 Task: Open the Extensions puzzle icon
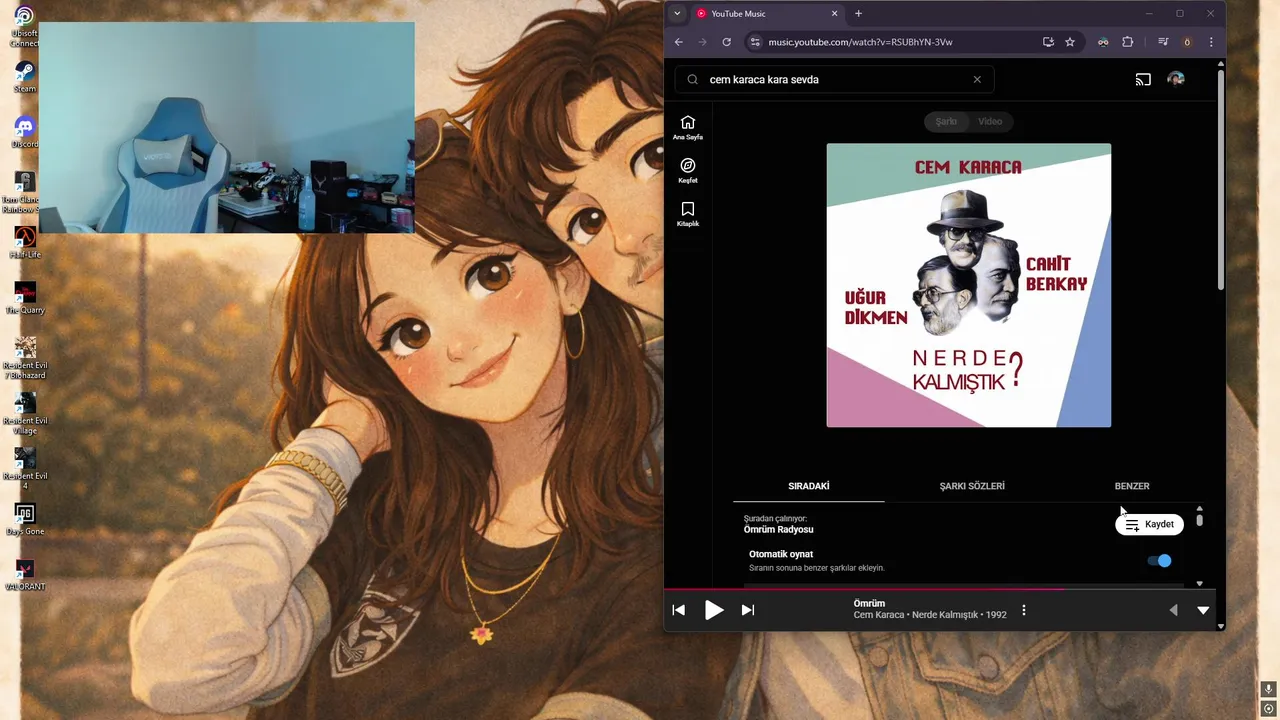tap(1128, 42)
